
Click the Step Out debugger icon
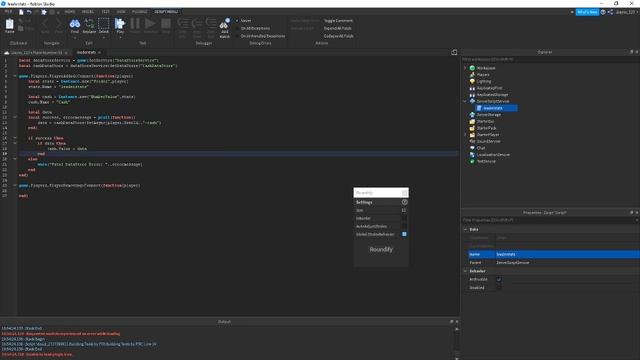[211, 24]
